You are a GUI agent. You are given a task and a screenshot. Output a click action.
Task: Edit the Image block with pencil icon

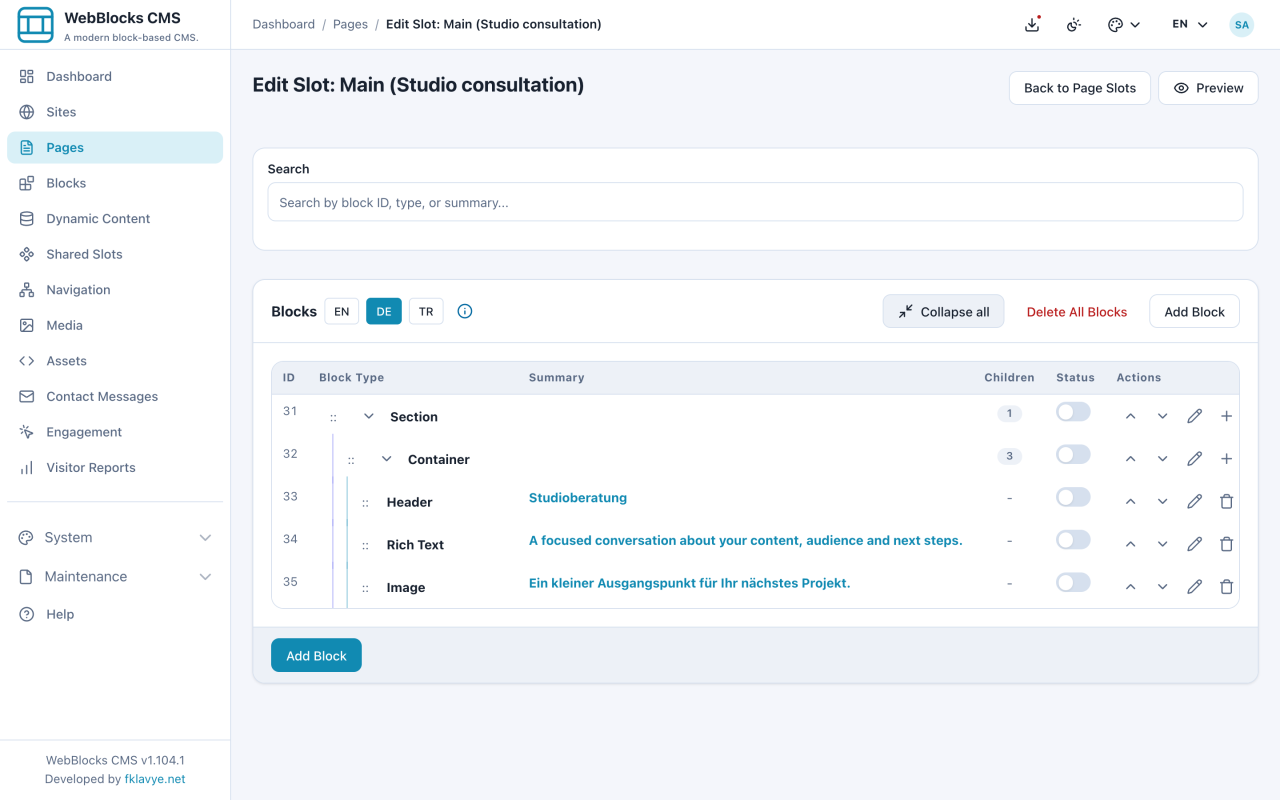1194,587
